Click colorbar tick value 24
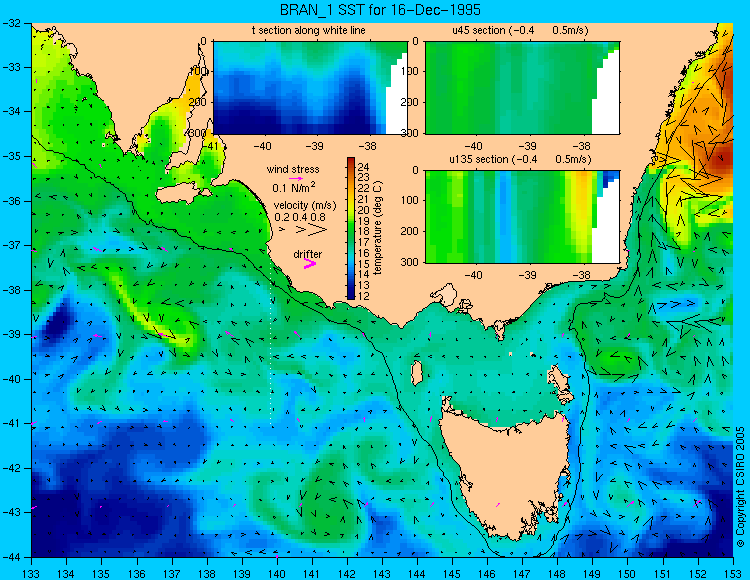This screenshot has width=750, height=580. click(363, 167)
